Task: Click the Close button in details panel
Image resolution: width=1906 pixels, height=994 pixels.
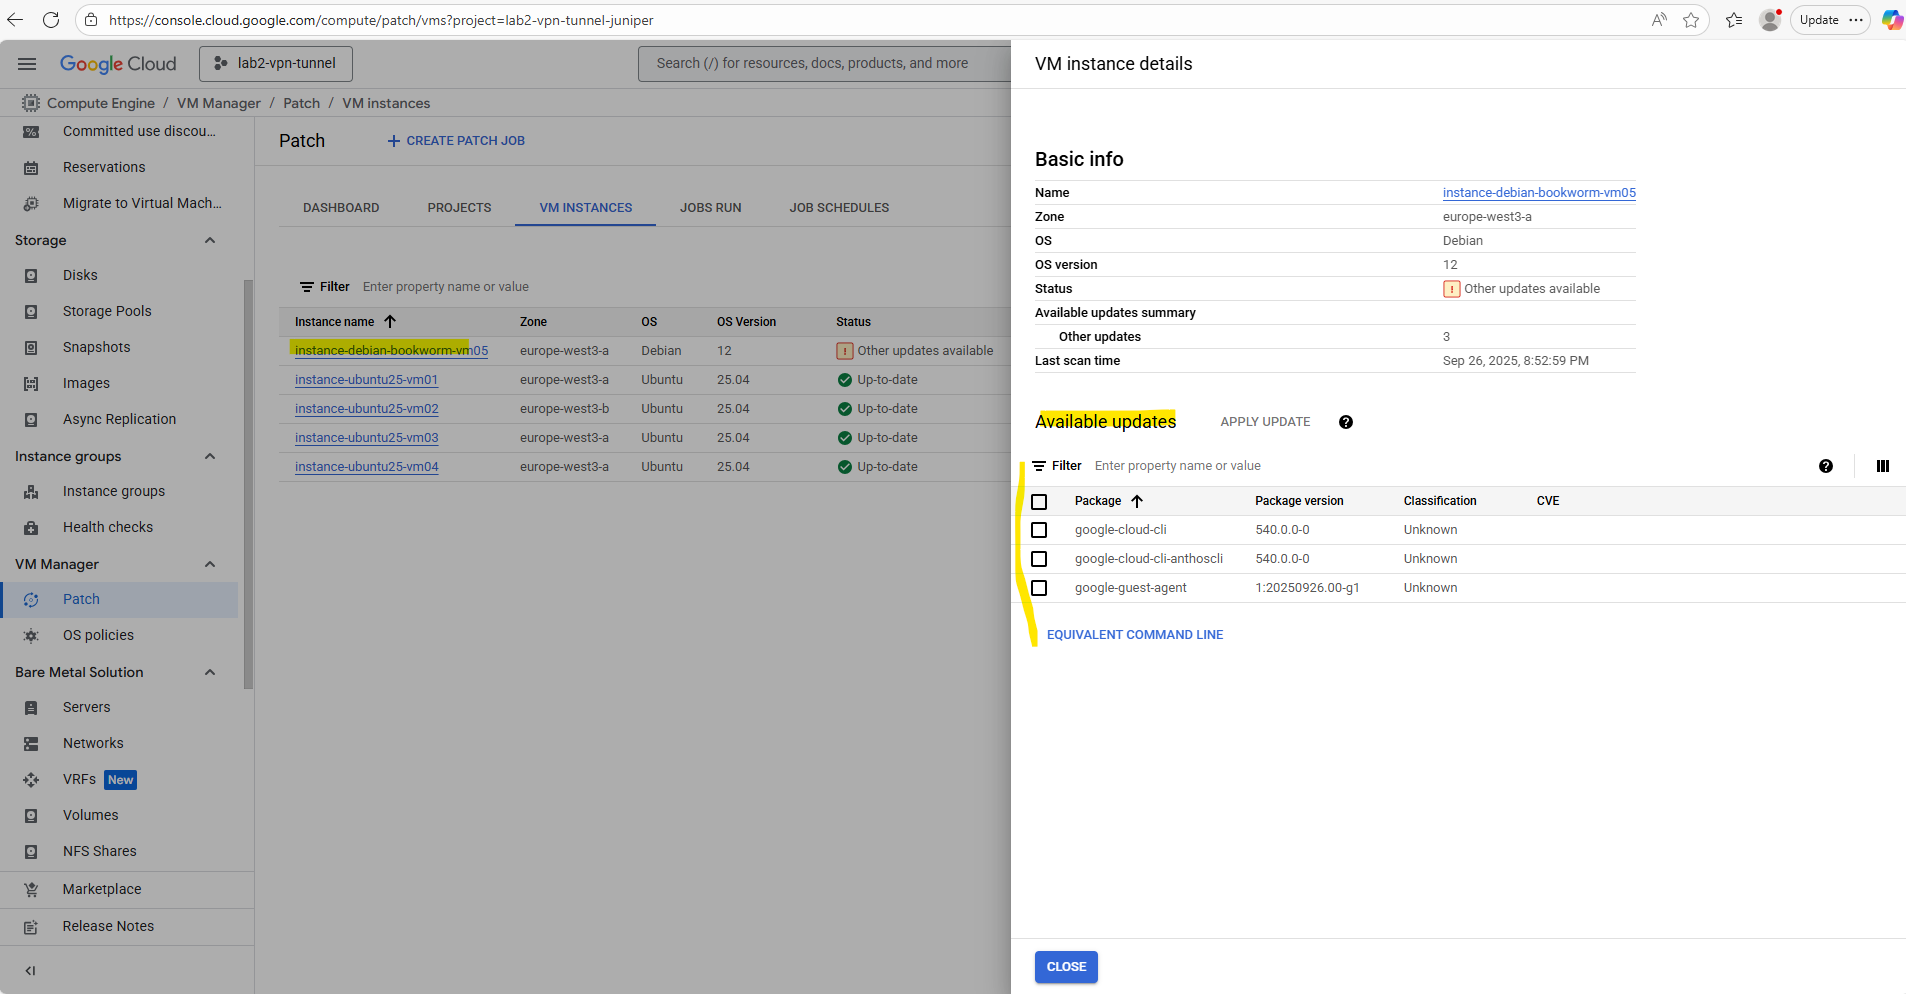Action: 1065,967
